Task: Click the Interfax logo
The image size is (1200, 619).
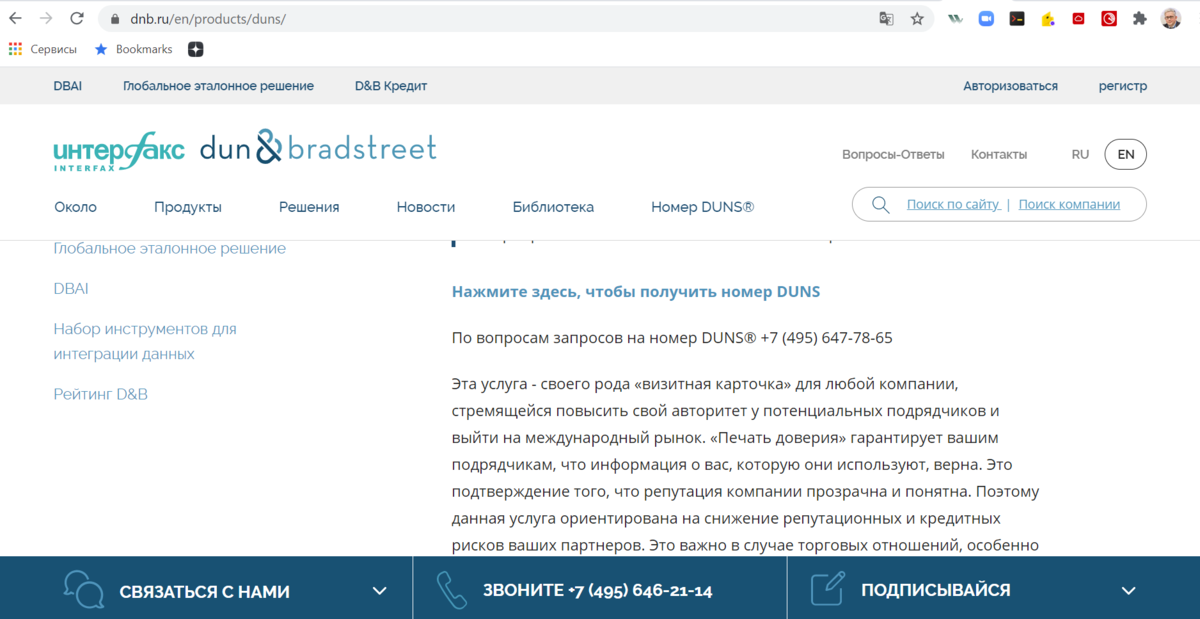Action: (x=119, y=152)
